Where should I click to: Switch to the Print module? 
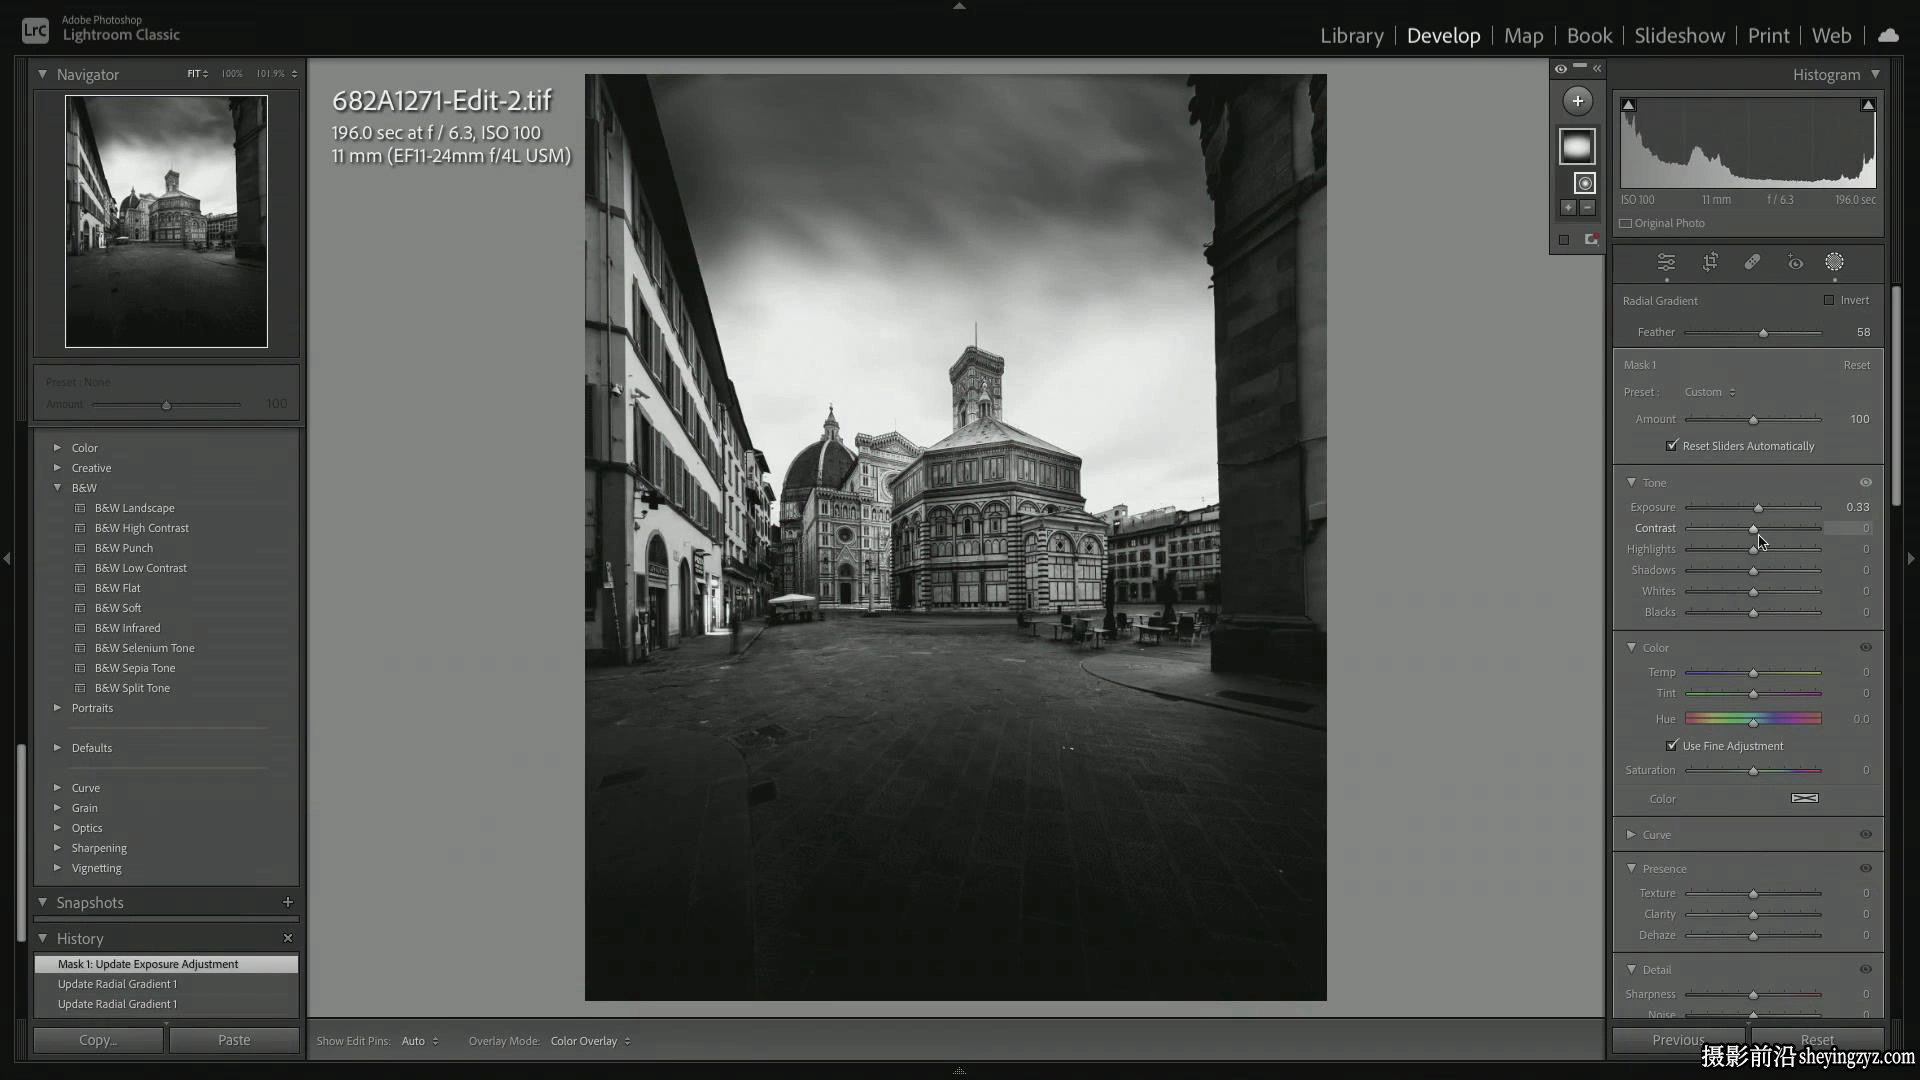pyautogui.click(x=1768, y=35)
